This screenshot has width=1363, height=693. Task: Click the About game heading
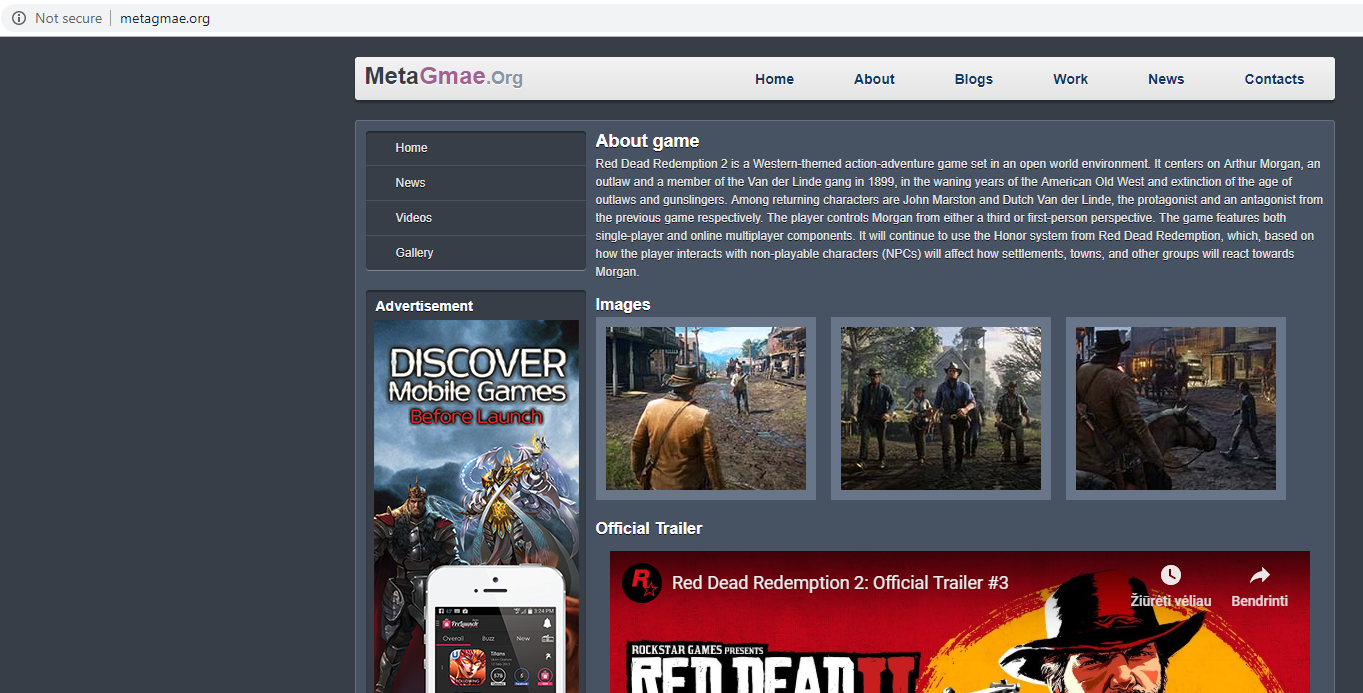pos(647,141)
